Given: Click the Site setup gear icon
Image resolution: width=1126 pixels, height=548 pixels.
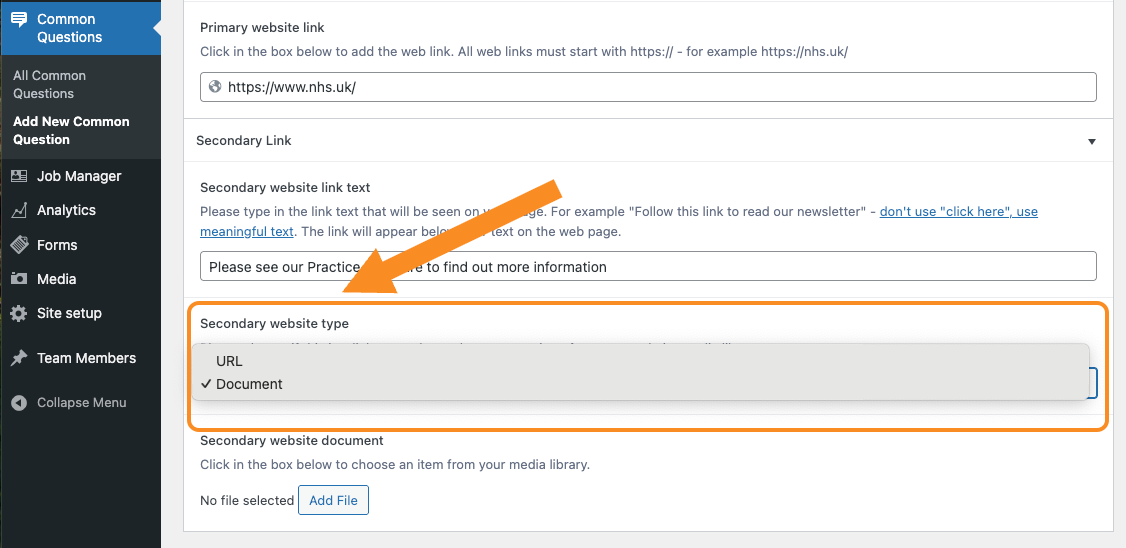Looking at the screenshot, I should pos(19,313).
